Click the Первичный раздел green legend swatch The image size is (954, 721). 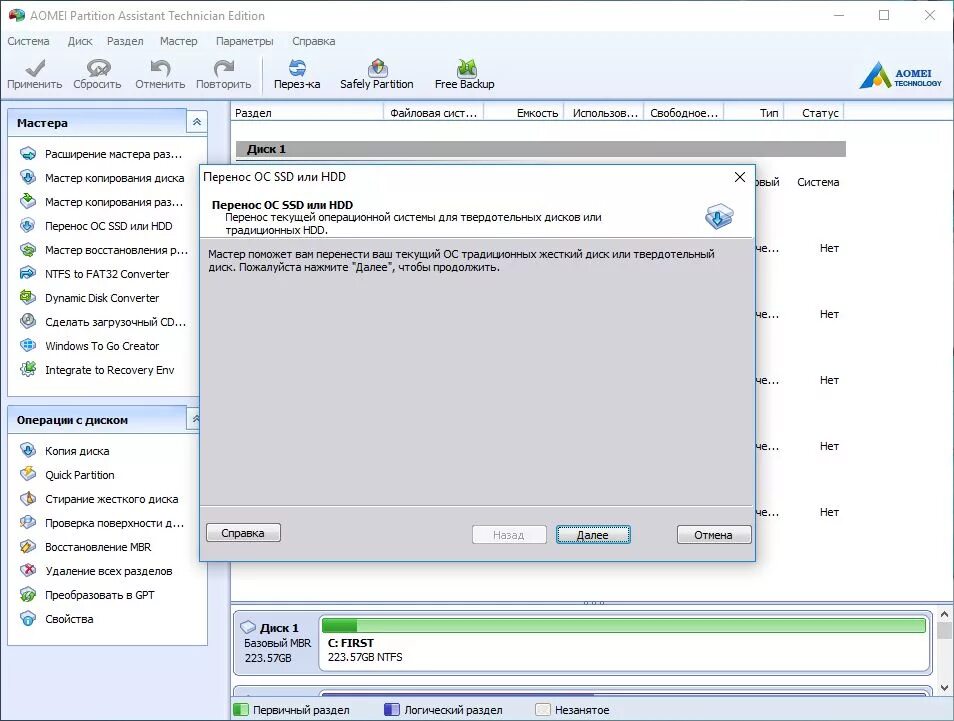[241, 709]
